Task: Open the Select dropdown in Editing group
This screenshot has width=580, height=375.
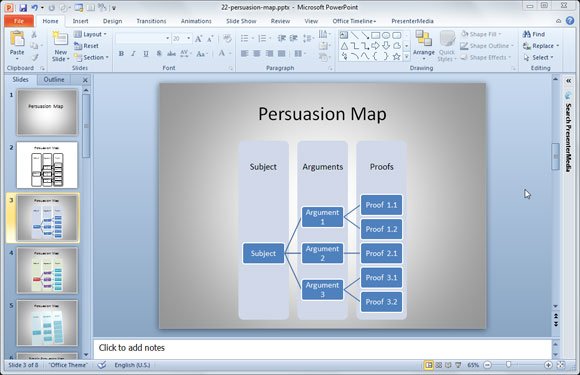Action: (539, 57)
